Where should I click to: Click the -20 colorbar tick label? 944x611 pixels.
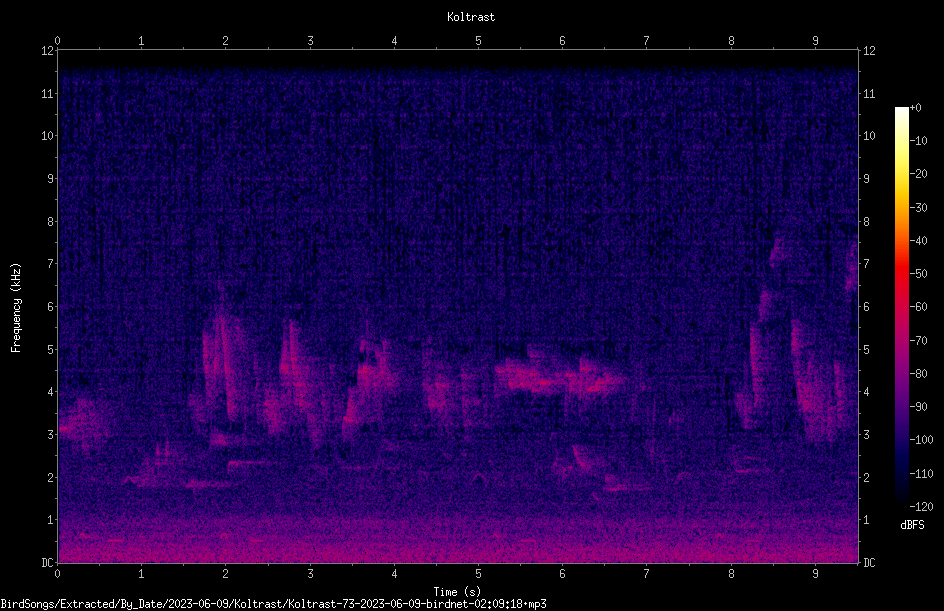tap(918, 174)
